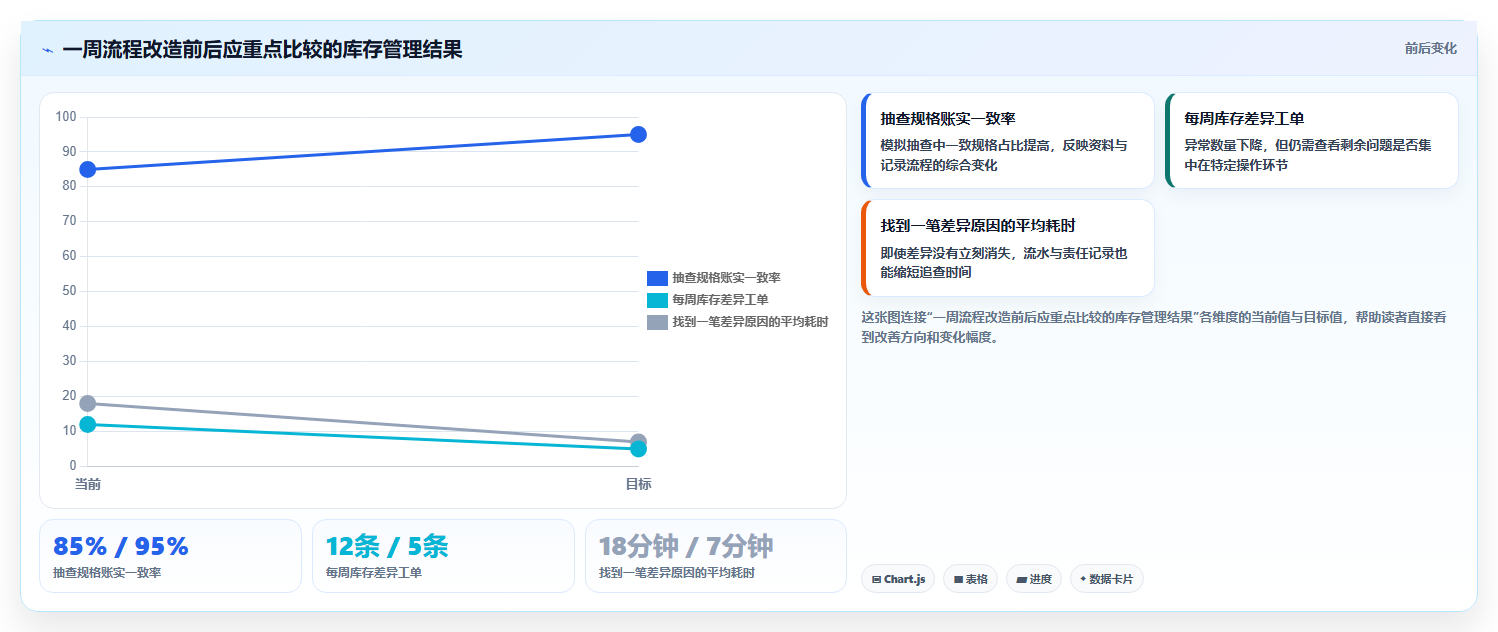Select the cyan data point at 目标 (5)
The image size is (1498, 632).
click(638, 449)
